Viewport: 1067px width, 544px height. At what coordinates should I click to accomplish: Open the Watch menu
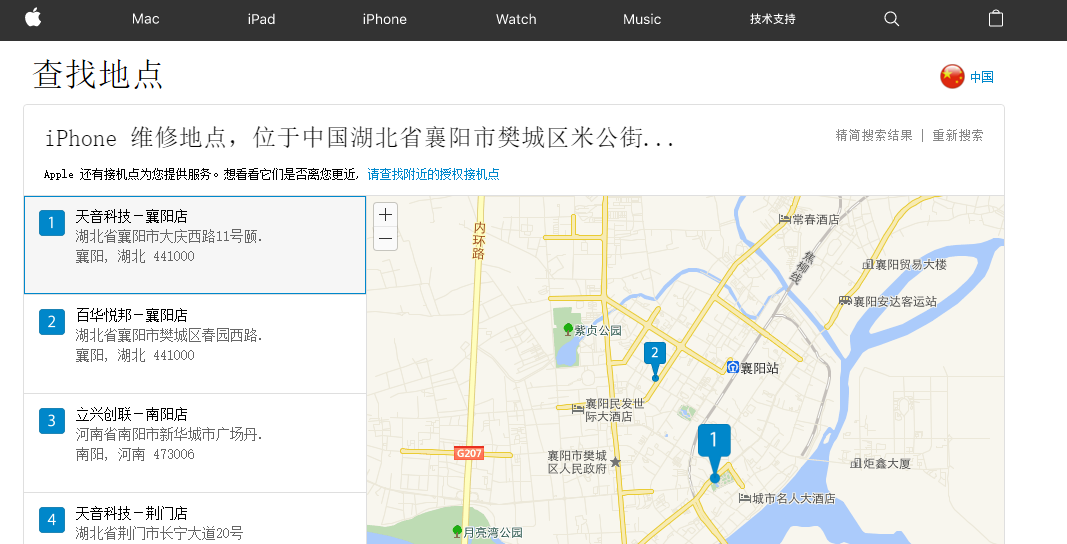[x=516, y=19]
